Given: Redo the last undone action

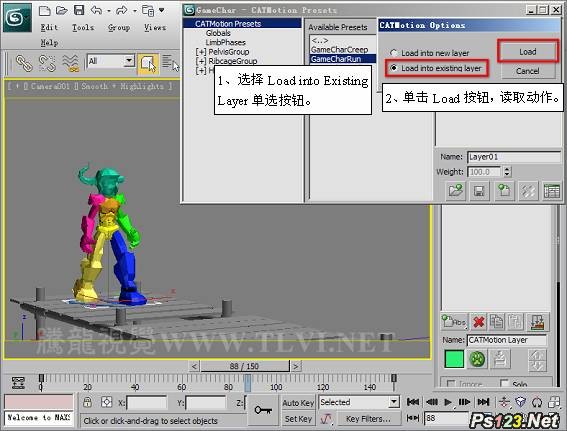Looking at the screenshot, I should point(122,10).
